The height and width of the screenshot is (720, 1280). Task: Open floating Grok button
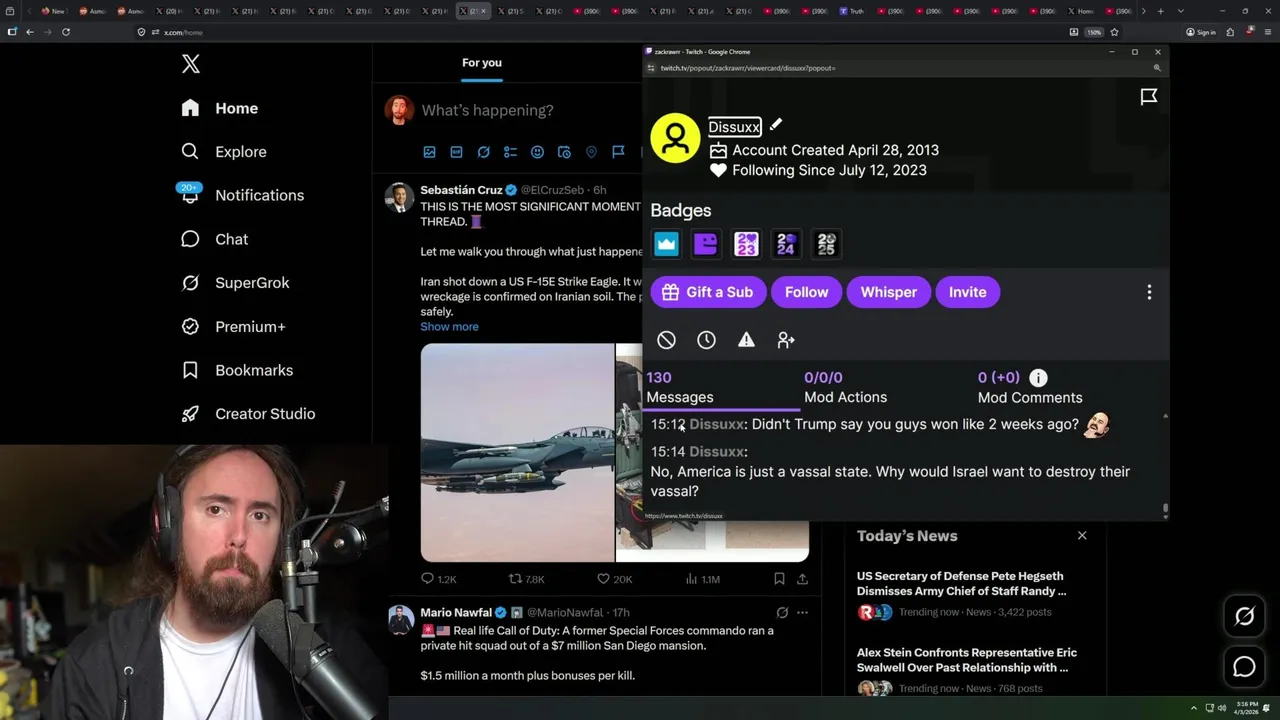click(1244, 617)
